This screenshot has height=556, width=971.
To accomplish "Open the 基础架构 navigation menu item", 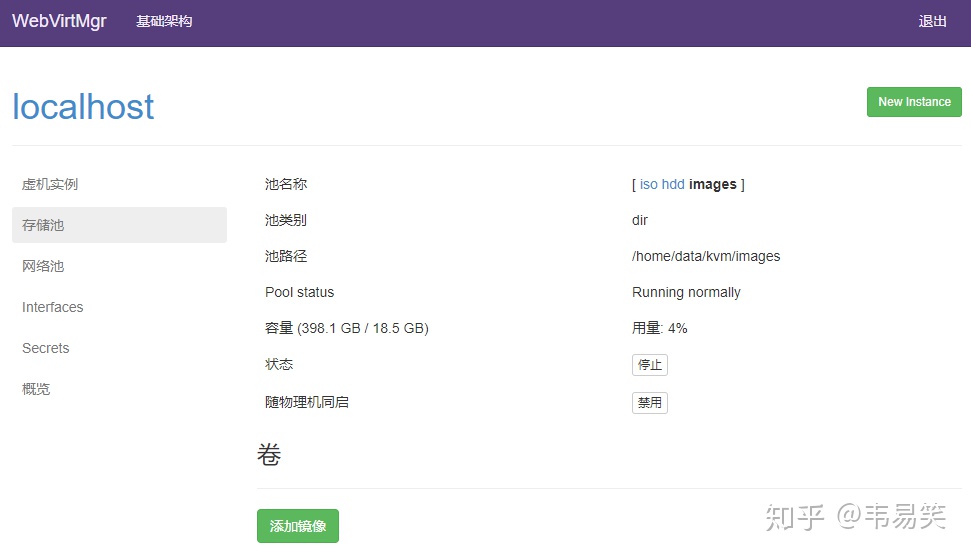I will pyautogui.click(x=164, y=22).
